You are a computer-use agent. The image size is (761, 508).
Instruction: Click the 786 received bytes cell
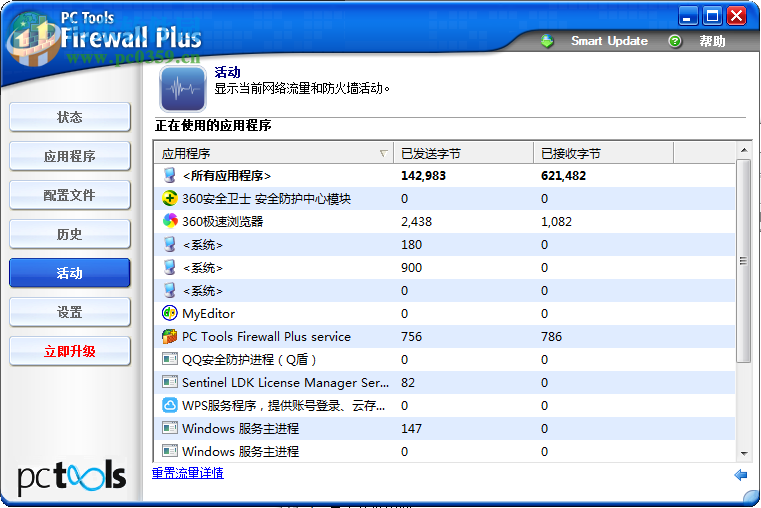(x=551, y=337)
